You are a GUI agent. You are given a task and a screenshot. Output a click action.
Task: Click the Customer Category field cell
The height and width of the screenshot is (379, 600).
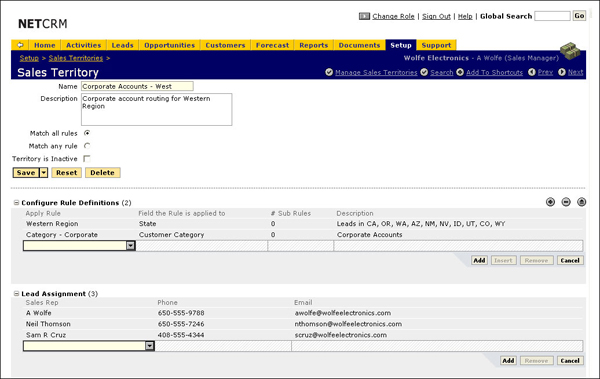click(x=171, y=235)
